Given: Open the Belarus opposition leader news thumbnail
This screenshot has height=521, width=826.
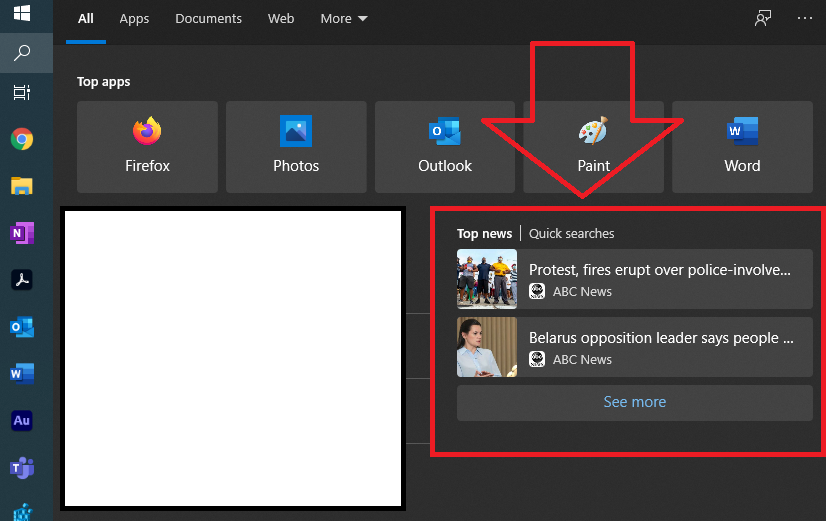Looking at the screenshot, I should coord(487,347).
